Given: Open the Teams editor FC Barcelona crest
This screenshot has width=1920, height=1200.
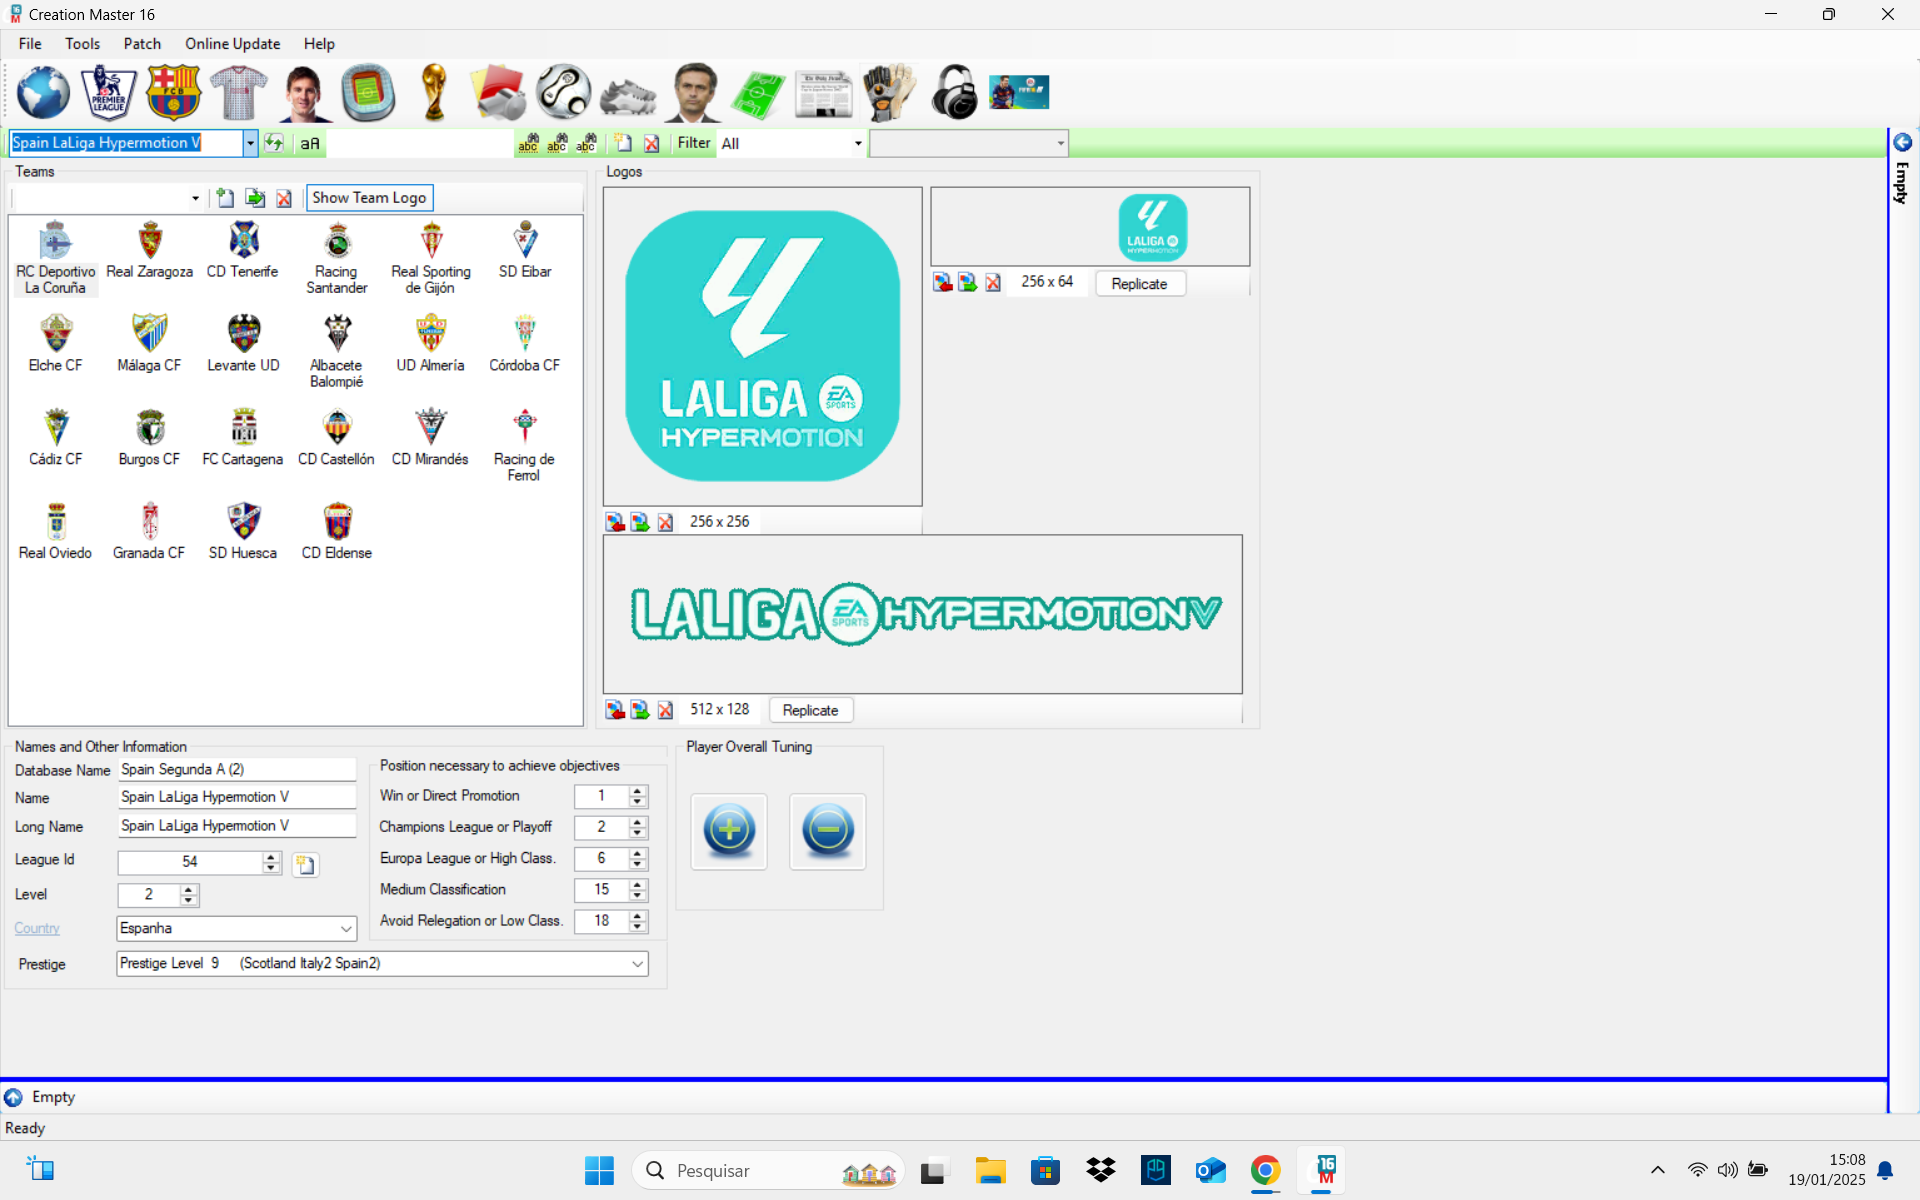Looking at the screenshot, I should point(174,92).
